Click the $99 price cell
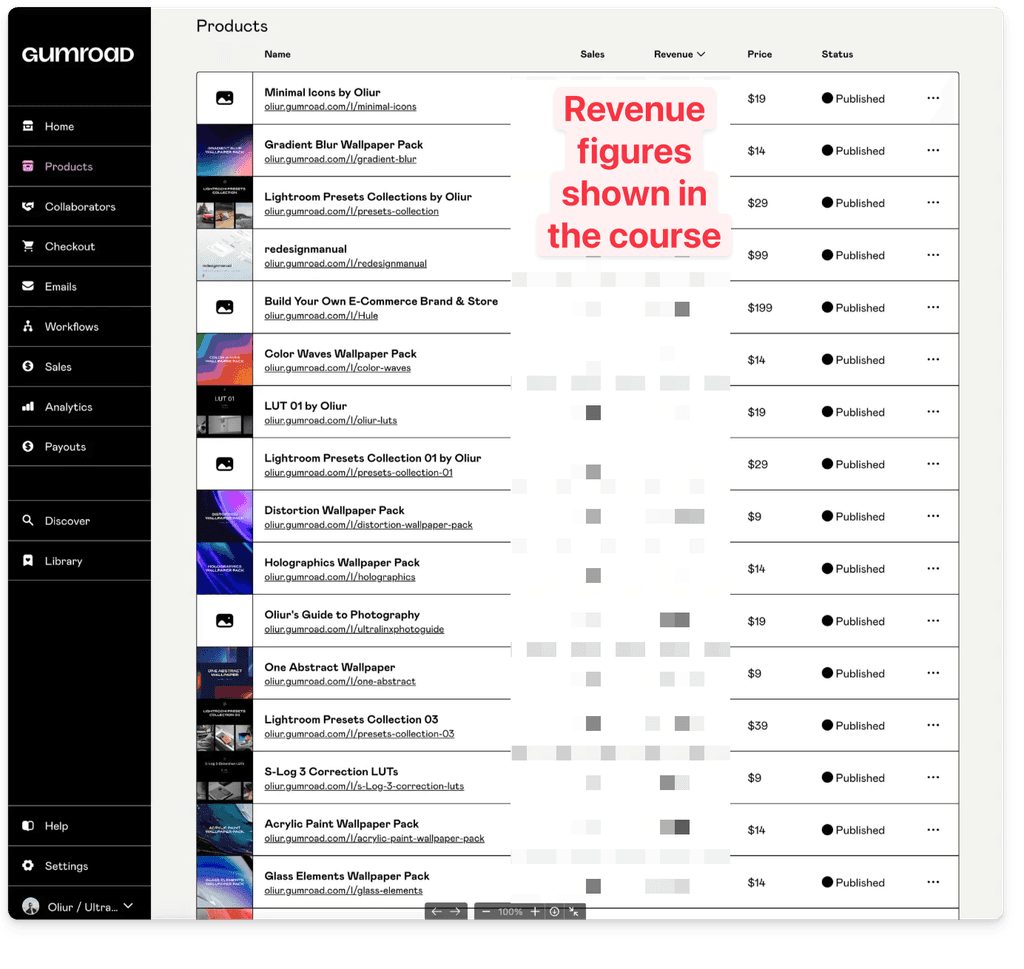 click(758, 255)
